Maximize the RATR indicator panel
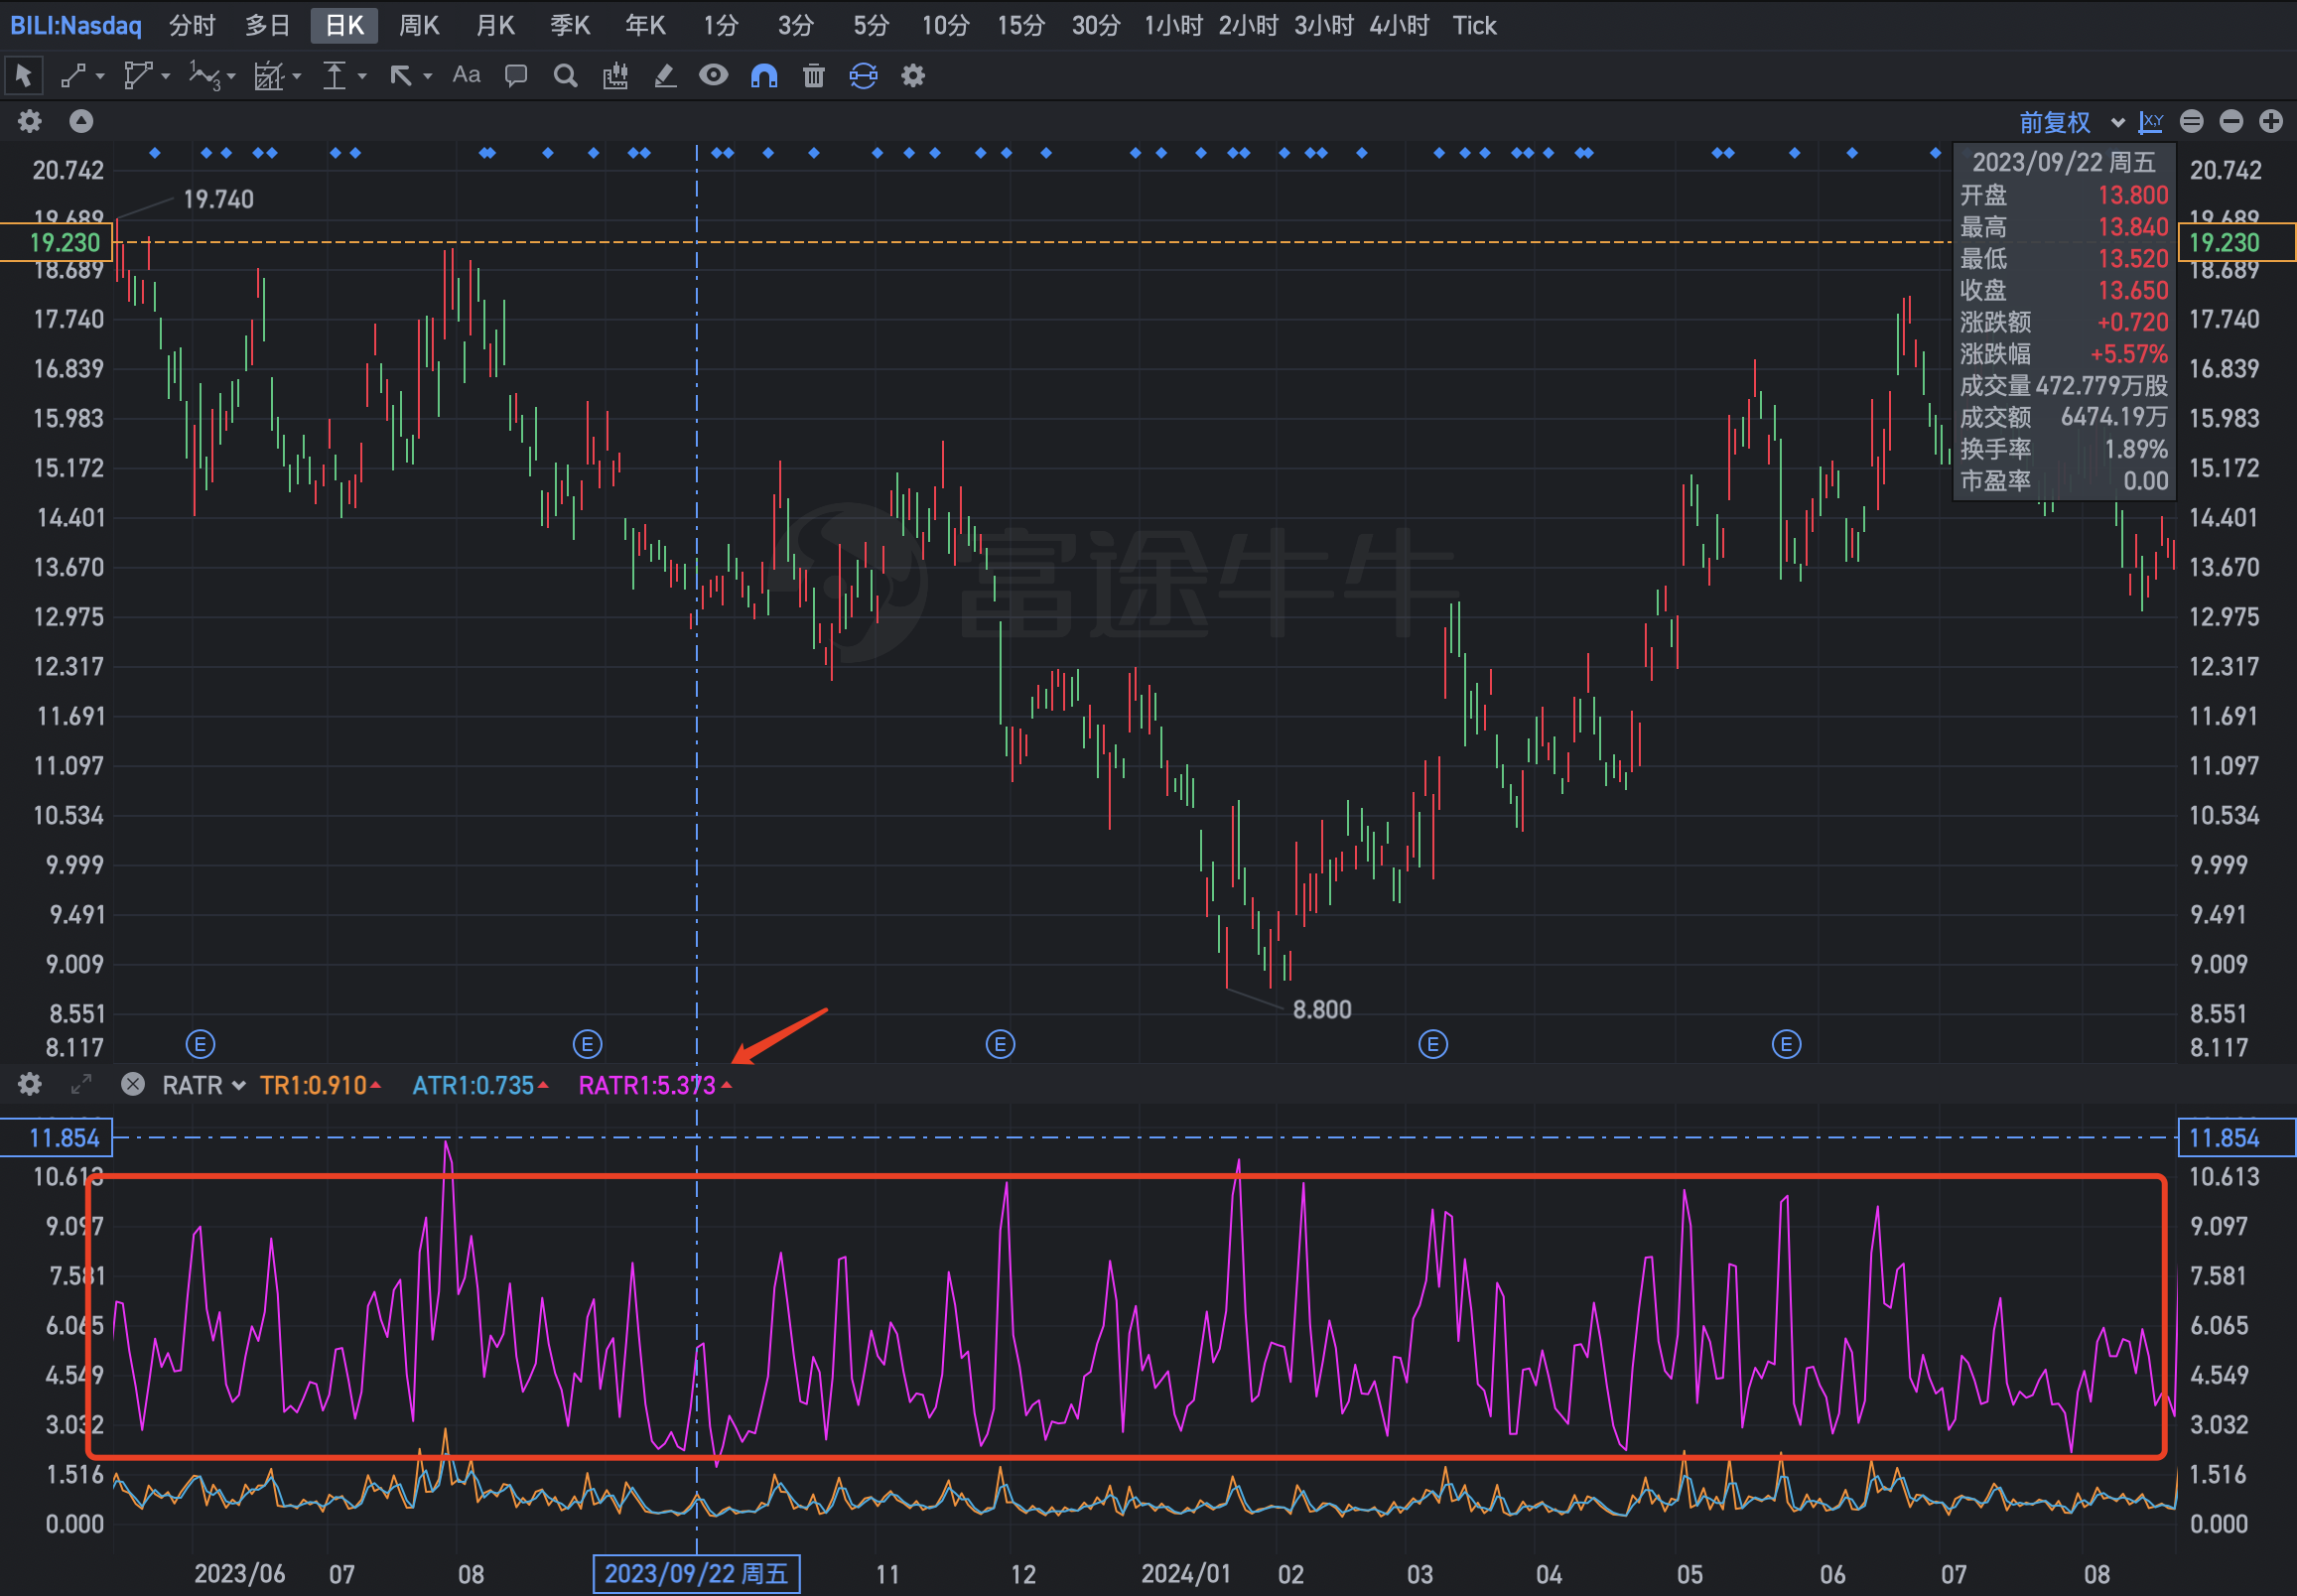The image size is (2297, 1596). tap(81, 1084)
